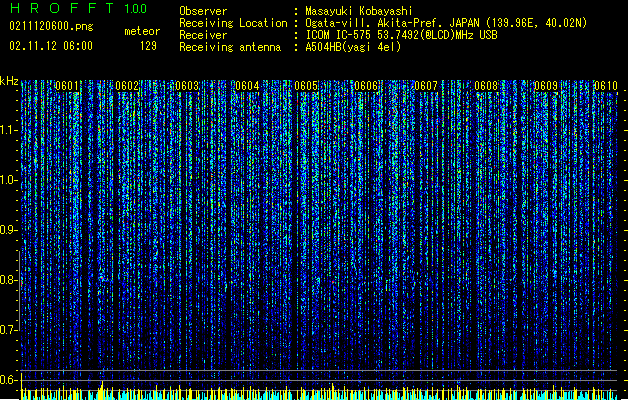Click the 0607 time marker
This screenshot has width=629, height=400.
(426, 86)
